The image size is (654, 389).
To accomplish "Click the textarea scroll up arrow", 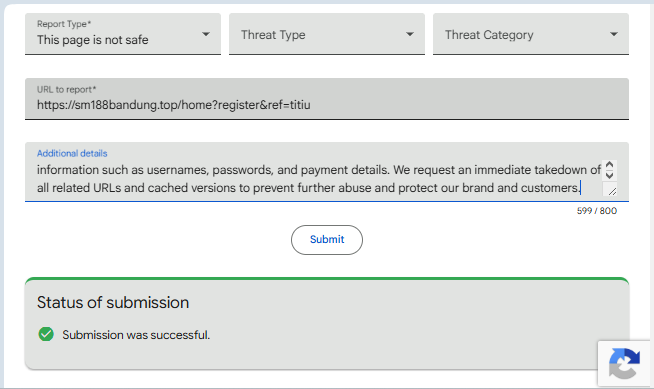I will 609,165.
